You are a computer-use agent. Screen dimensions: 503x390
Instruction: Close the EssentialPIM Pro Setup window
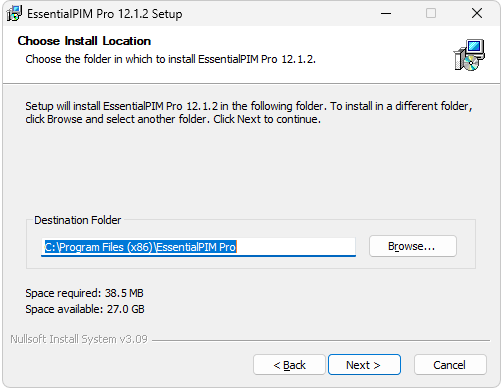(x=477, y=13)
